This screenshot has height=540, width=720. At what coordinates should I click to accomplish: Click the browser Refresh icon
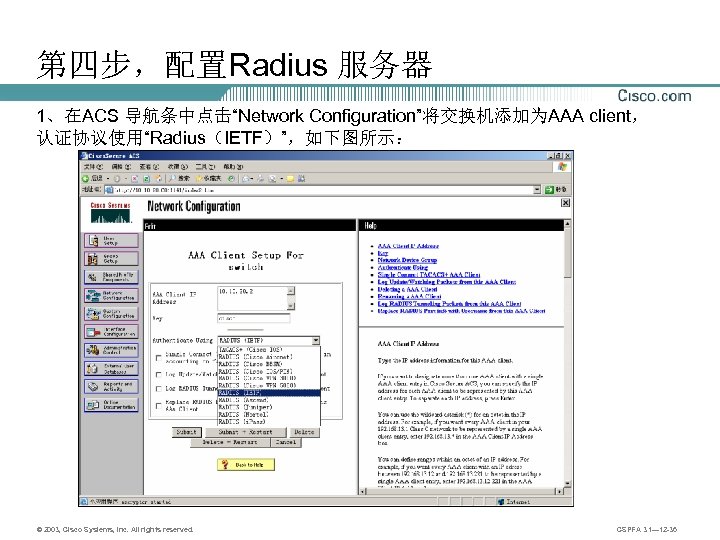pyautogui.click(x=146, y=178)
